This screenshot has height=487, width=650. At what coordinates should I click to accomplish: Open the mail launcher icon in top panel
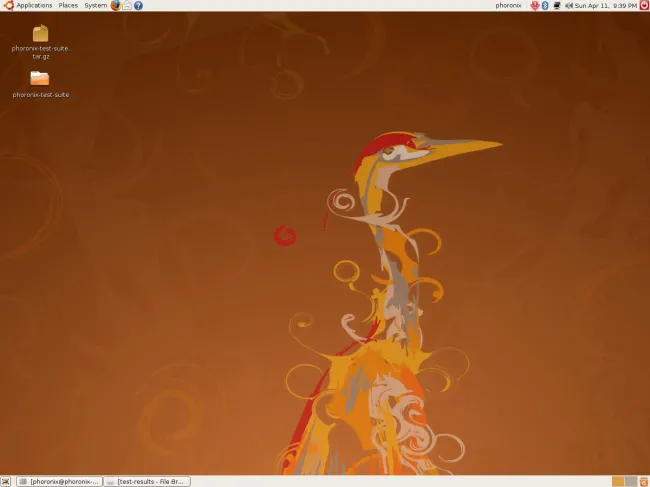(x=127, y=5)
